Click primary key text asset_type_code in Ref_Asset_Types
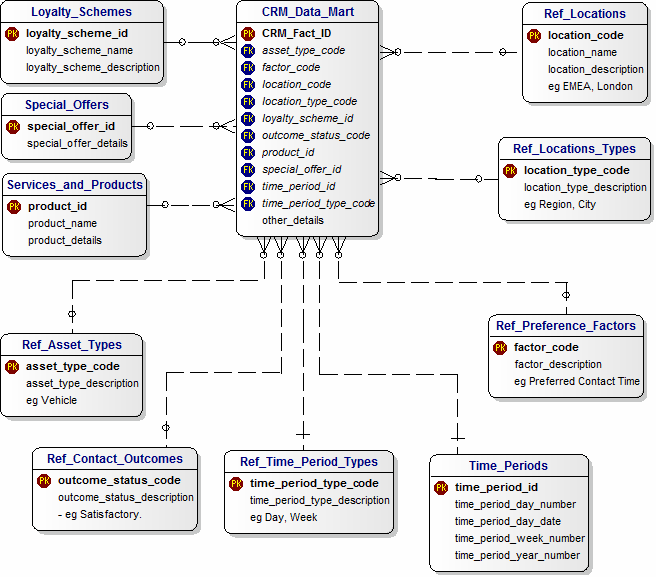Viewport: 656px width, 577px height. (73, 367)
